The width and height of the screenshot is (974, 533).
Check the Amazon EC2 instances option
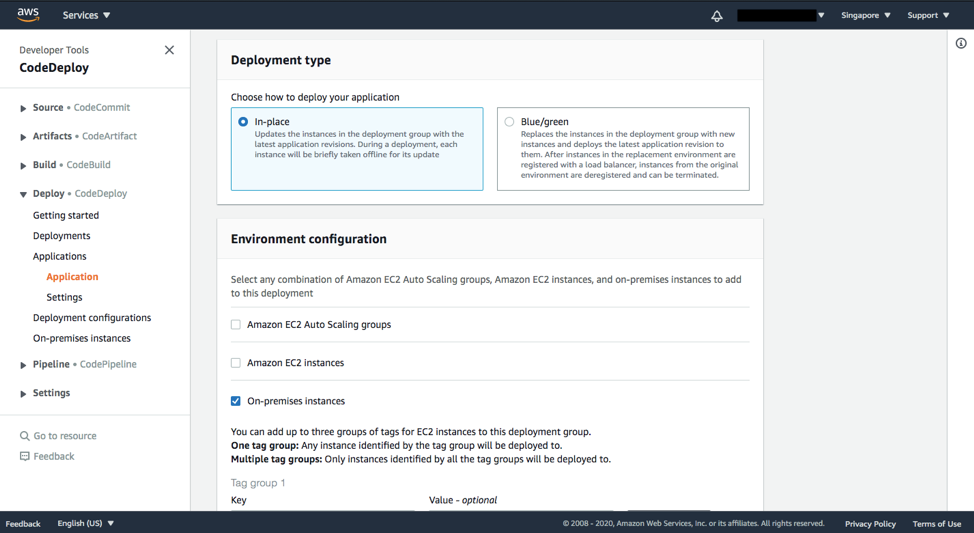[235, 363]
